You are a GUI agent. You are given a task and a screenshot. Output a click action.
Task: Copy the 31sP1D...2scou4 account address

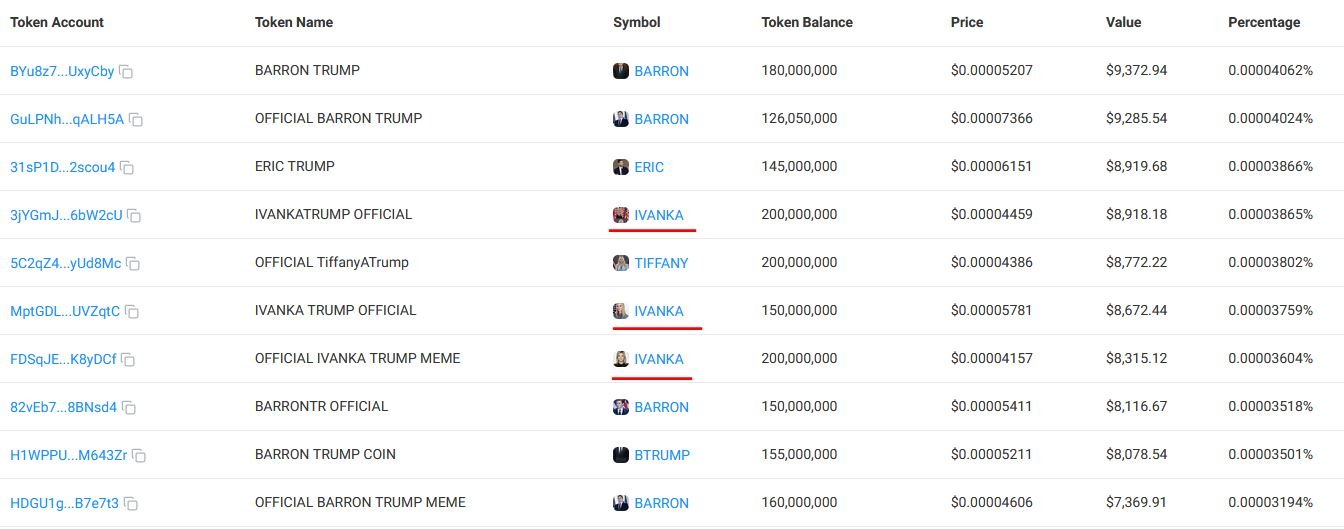click(x=127, y=168)
